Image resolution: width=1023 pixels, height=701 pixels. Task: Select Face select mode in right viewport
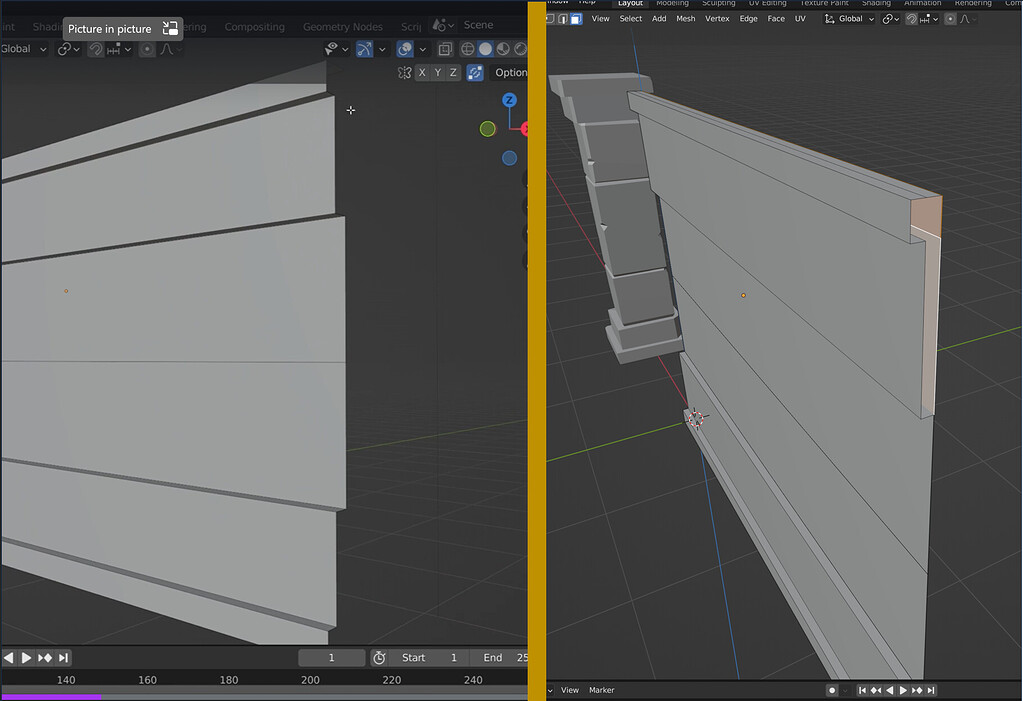coord(574,18)
